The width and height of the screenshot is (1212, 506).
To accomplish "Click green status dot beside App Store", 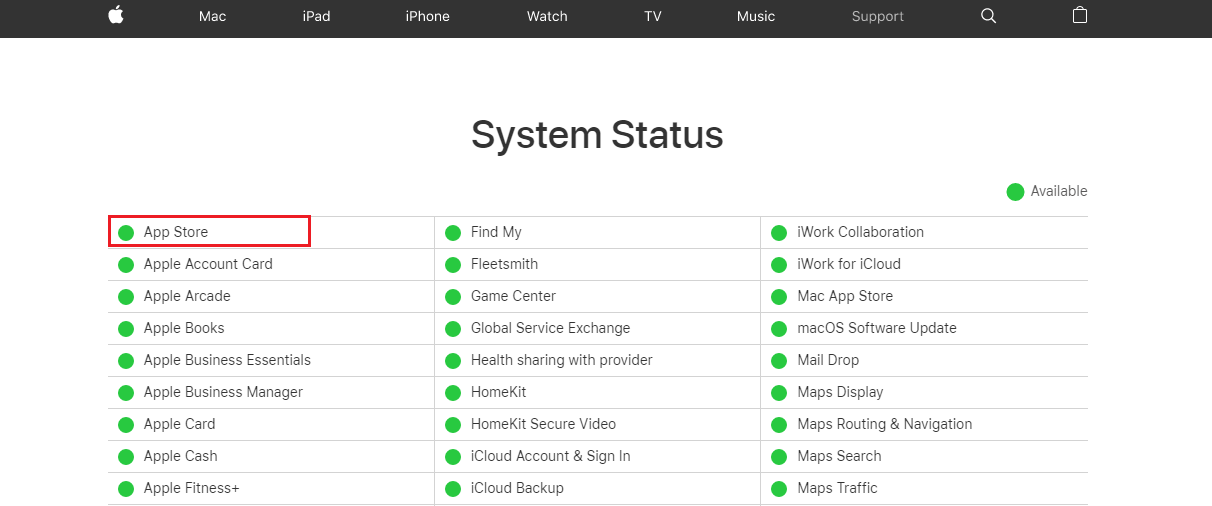I will click(x=126, y=233).
